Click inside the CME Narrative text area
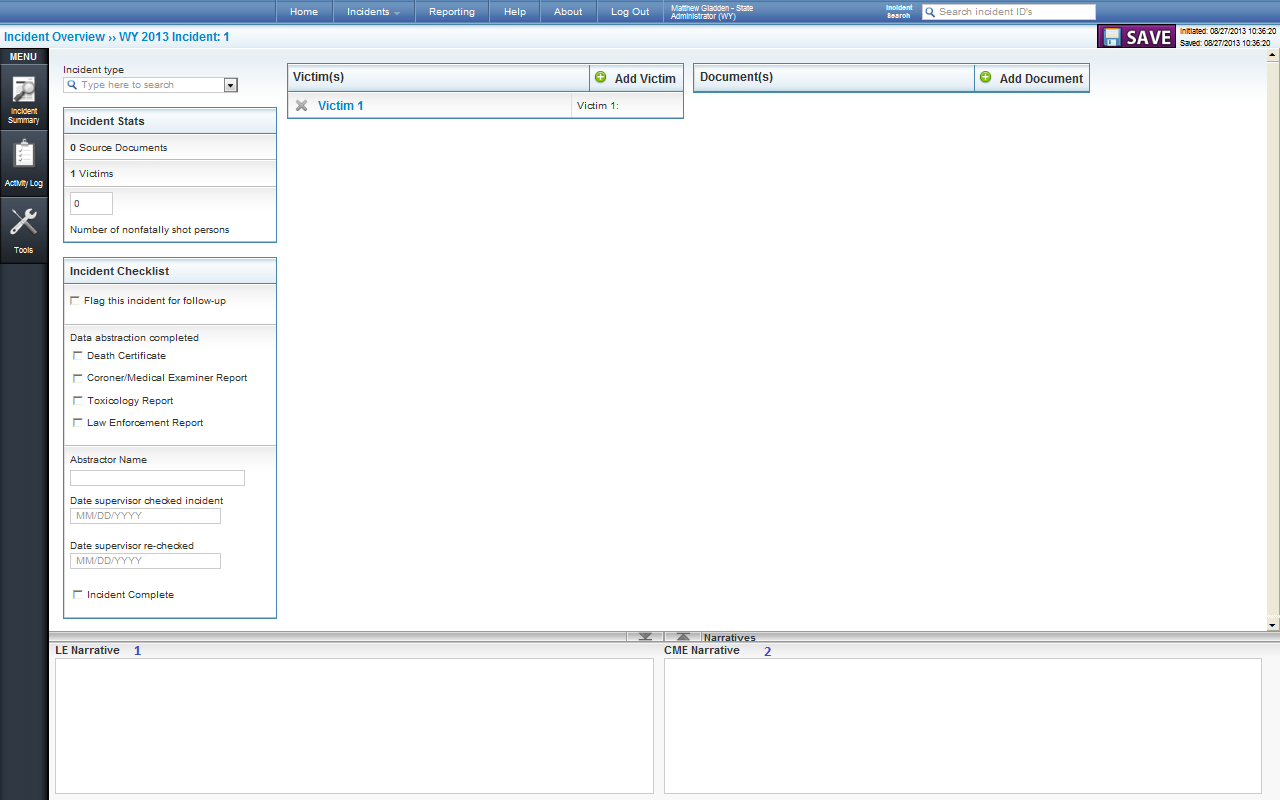Screen dimensions: 1280x800 [x=963, y=726]
